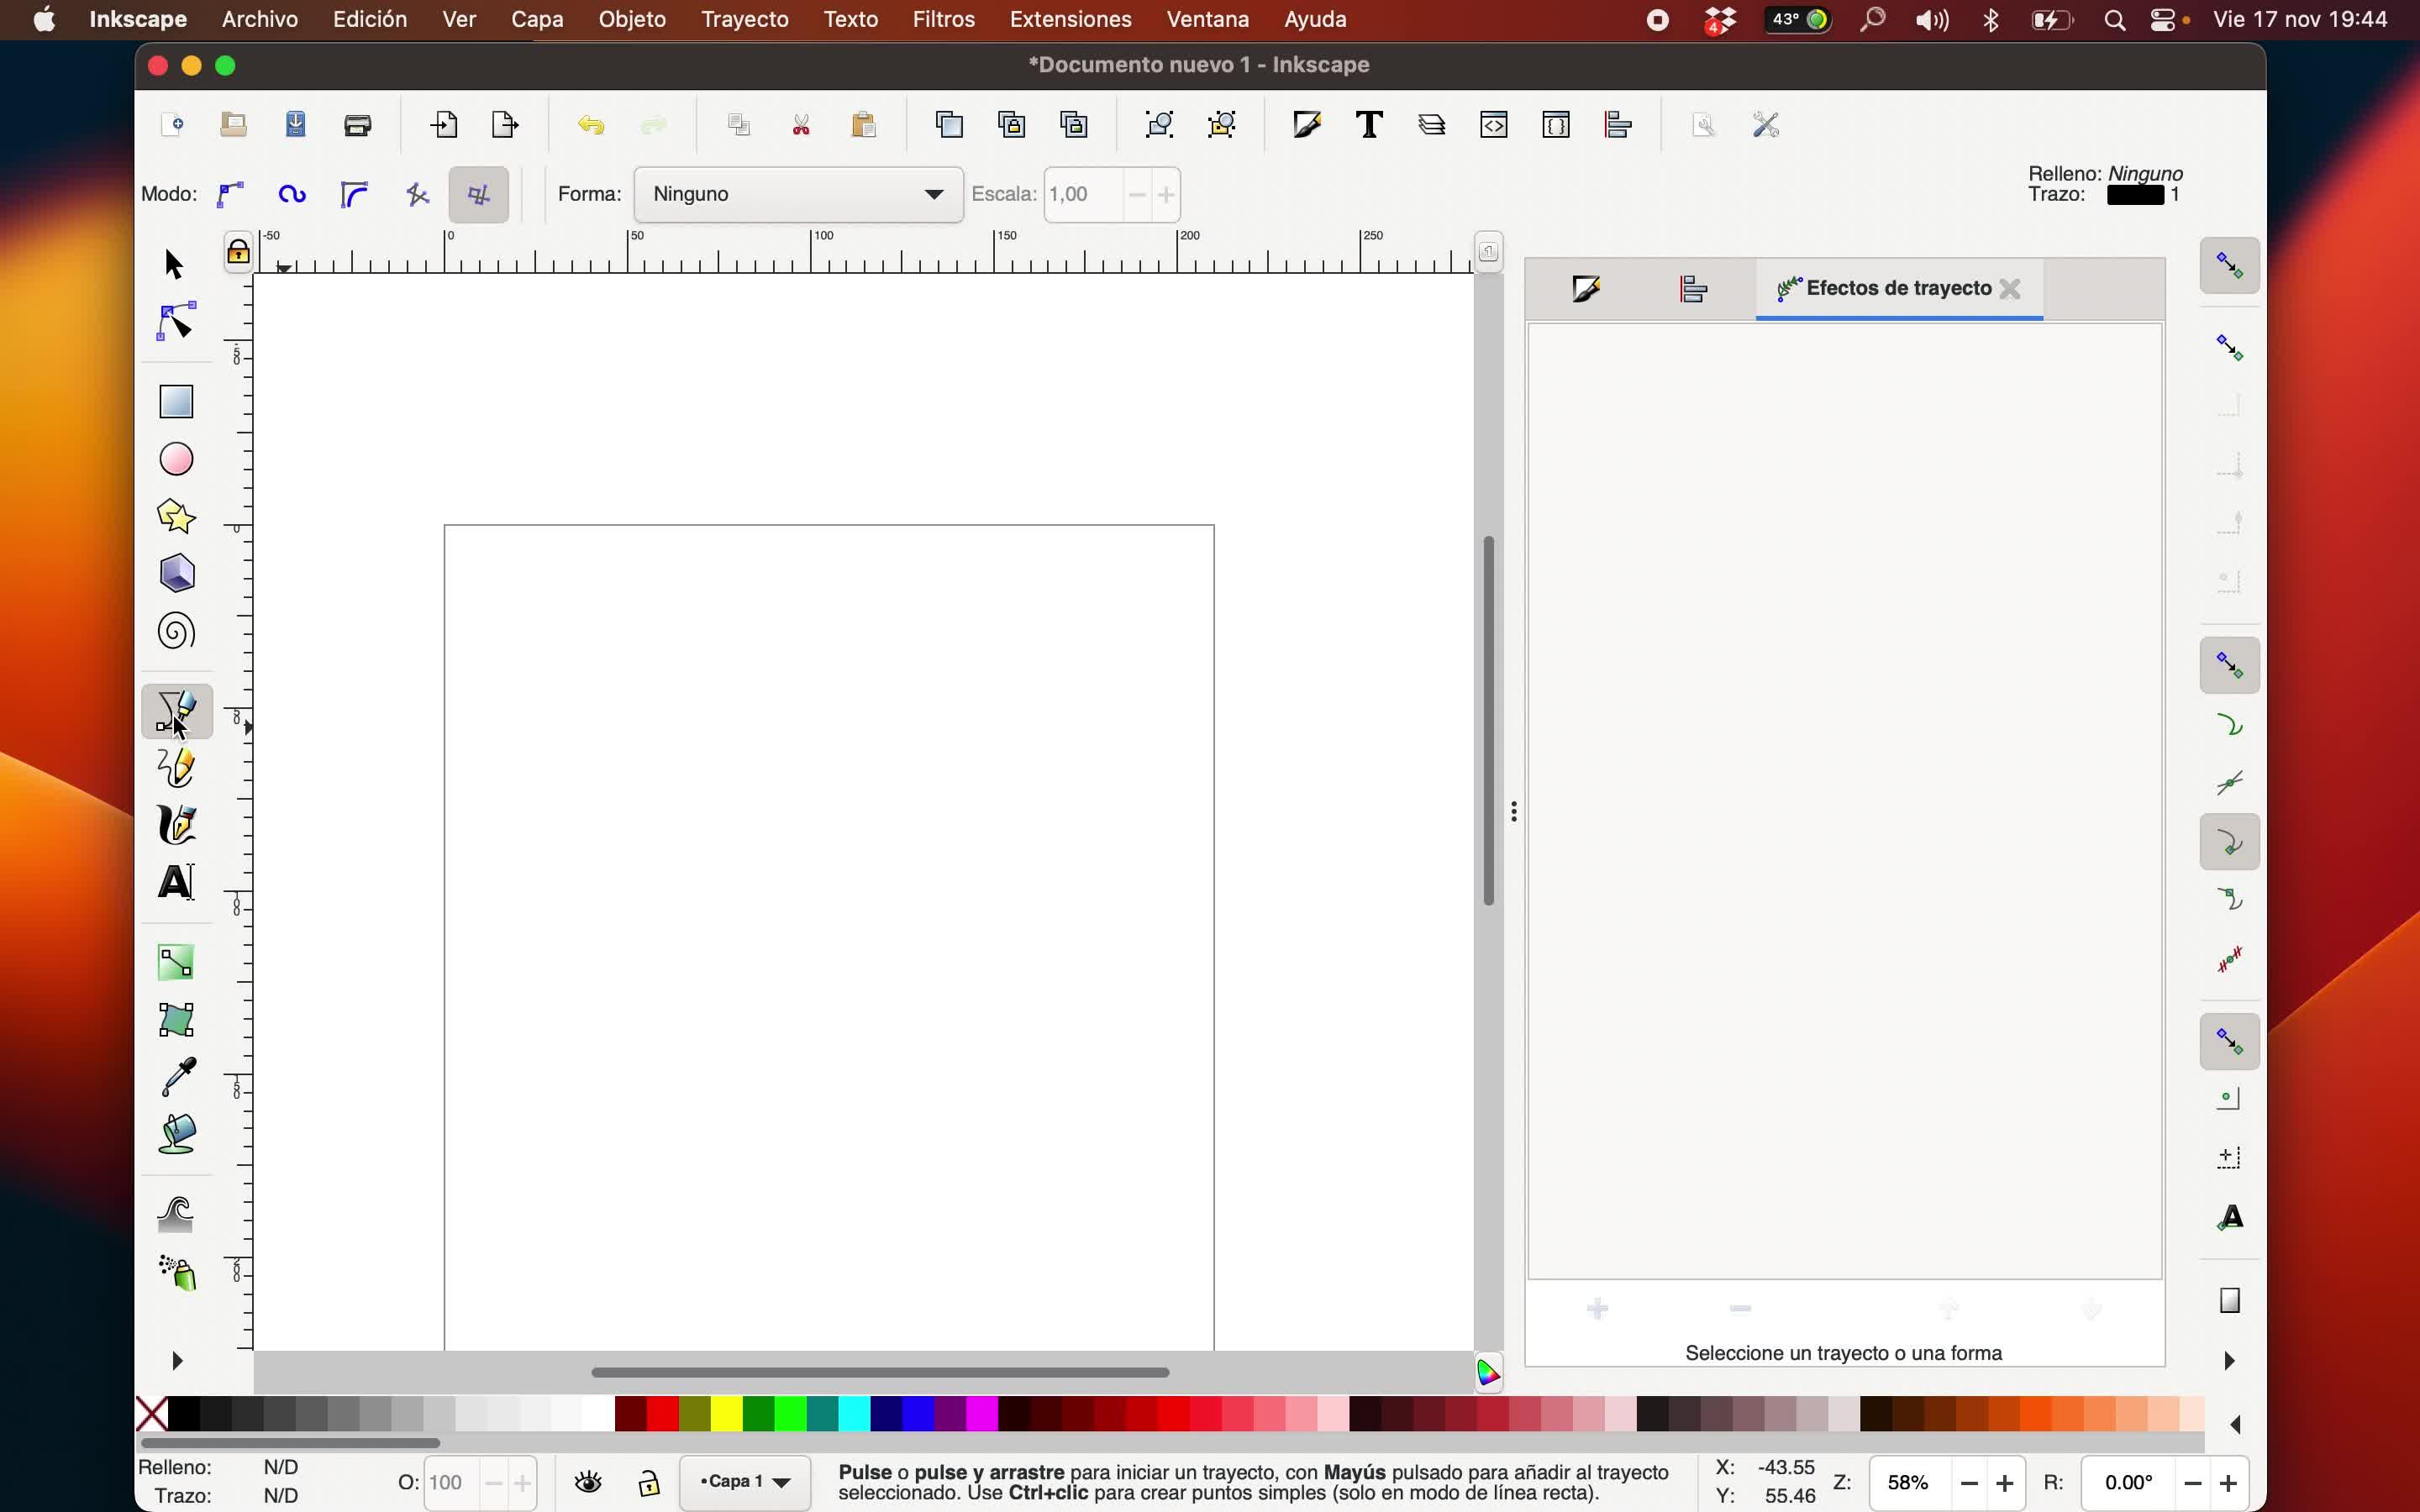Click the zoom percentage input field
Image resolution: width=2420 pixels, height=1512 pixels.
click(x=1909, y=1482)
